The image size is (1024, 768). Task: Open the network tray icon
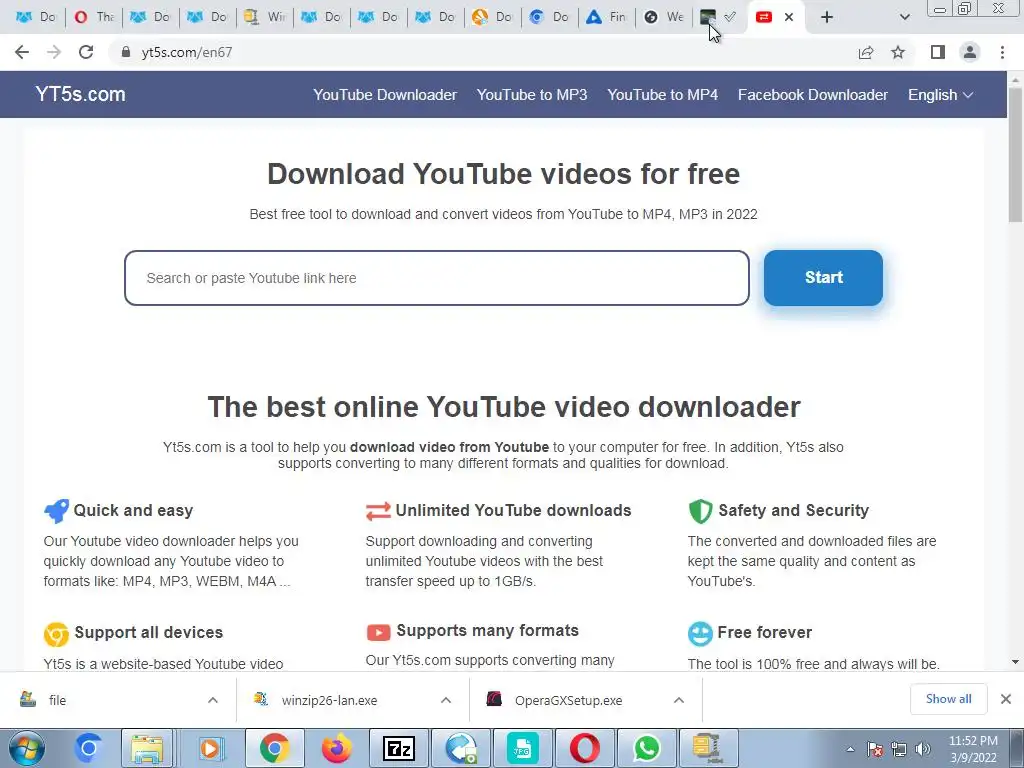(899, 749)
